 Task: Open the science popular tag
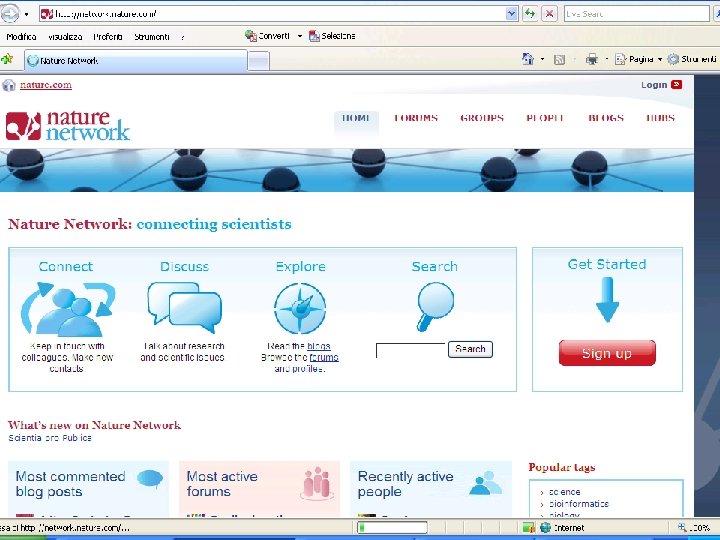[x=564, y=492]
